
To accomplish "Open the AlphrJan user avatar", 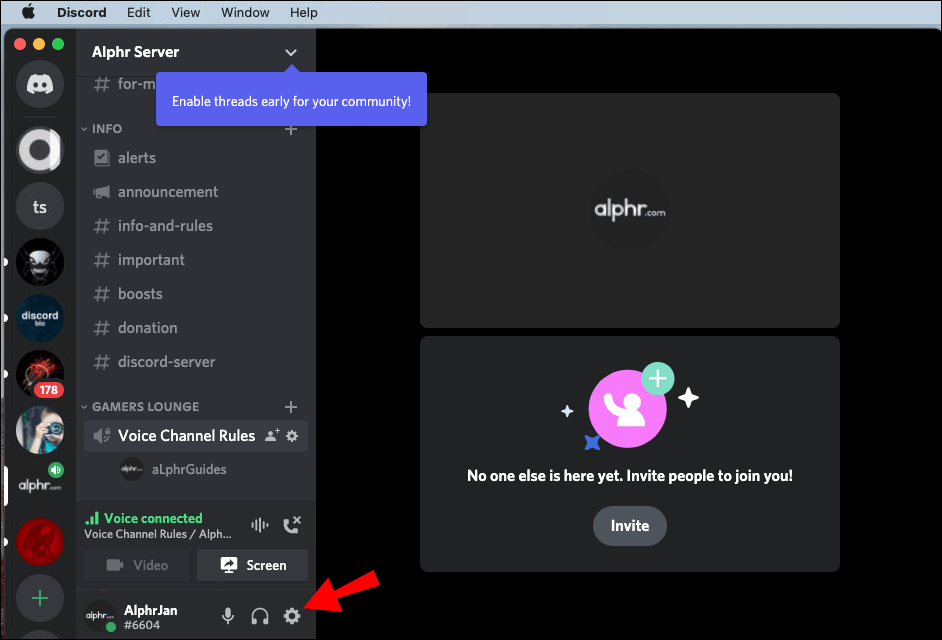I will coord(100,616).
